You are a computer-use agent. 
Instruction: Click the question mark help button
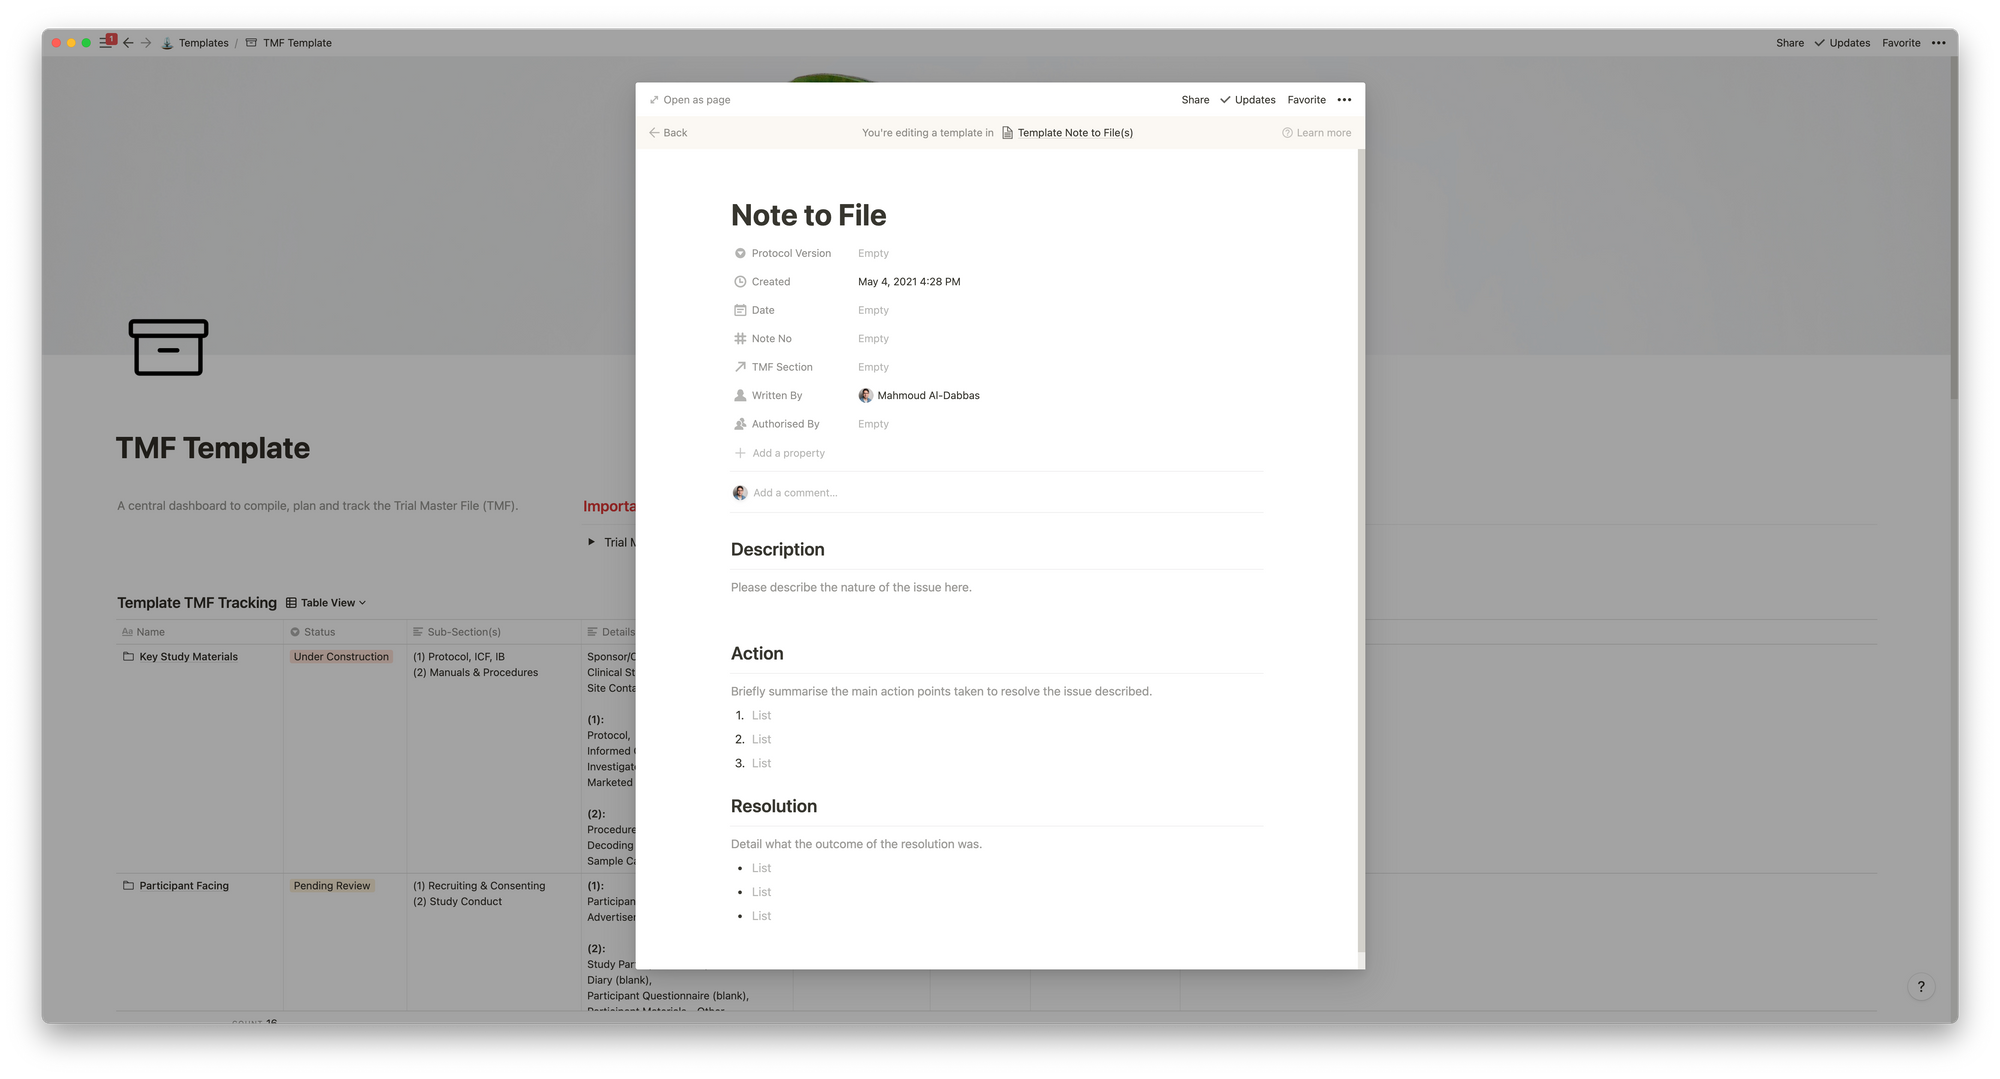[x=1920, y=987]
